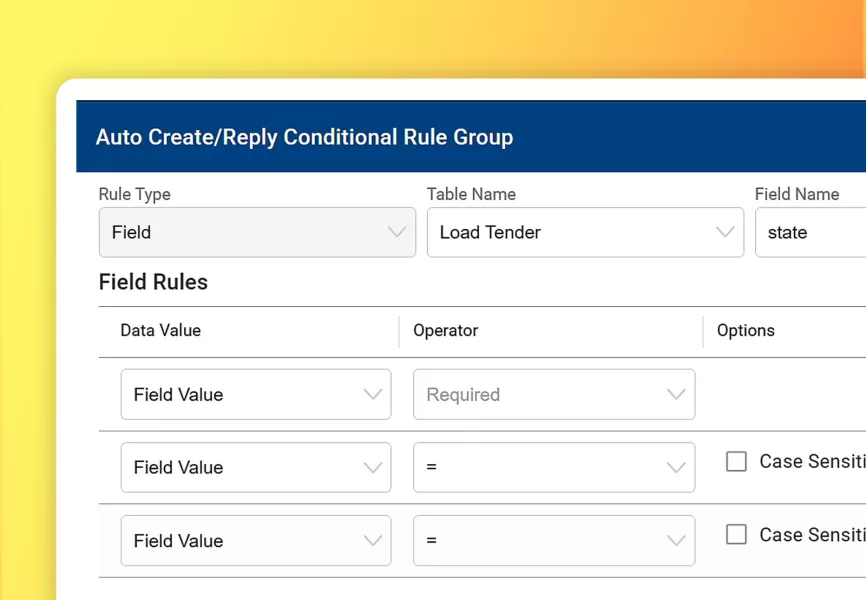Click the second row Case Sensitive label text
The width and height of the screenshot is (866, 600).
pyautogui.click(x=811, y=462)
